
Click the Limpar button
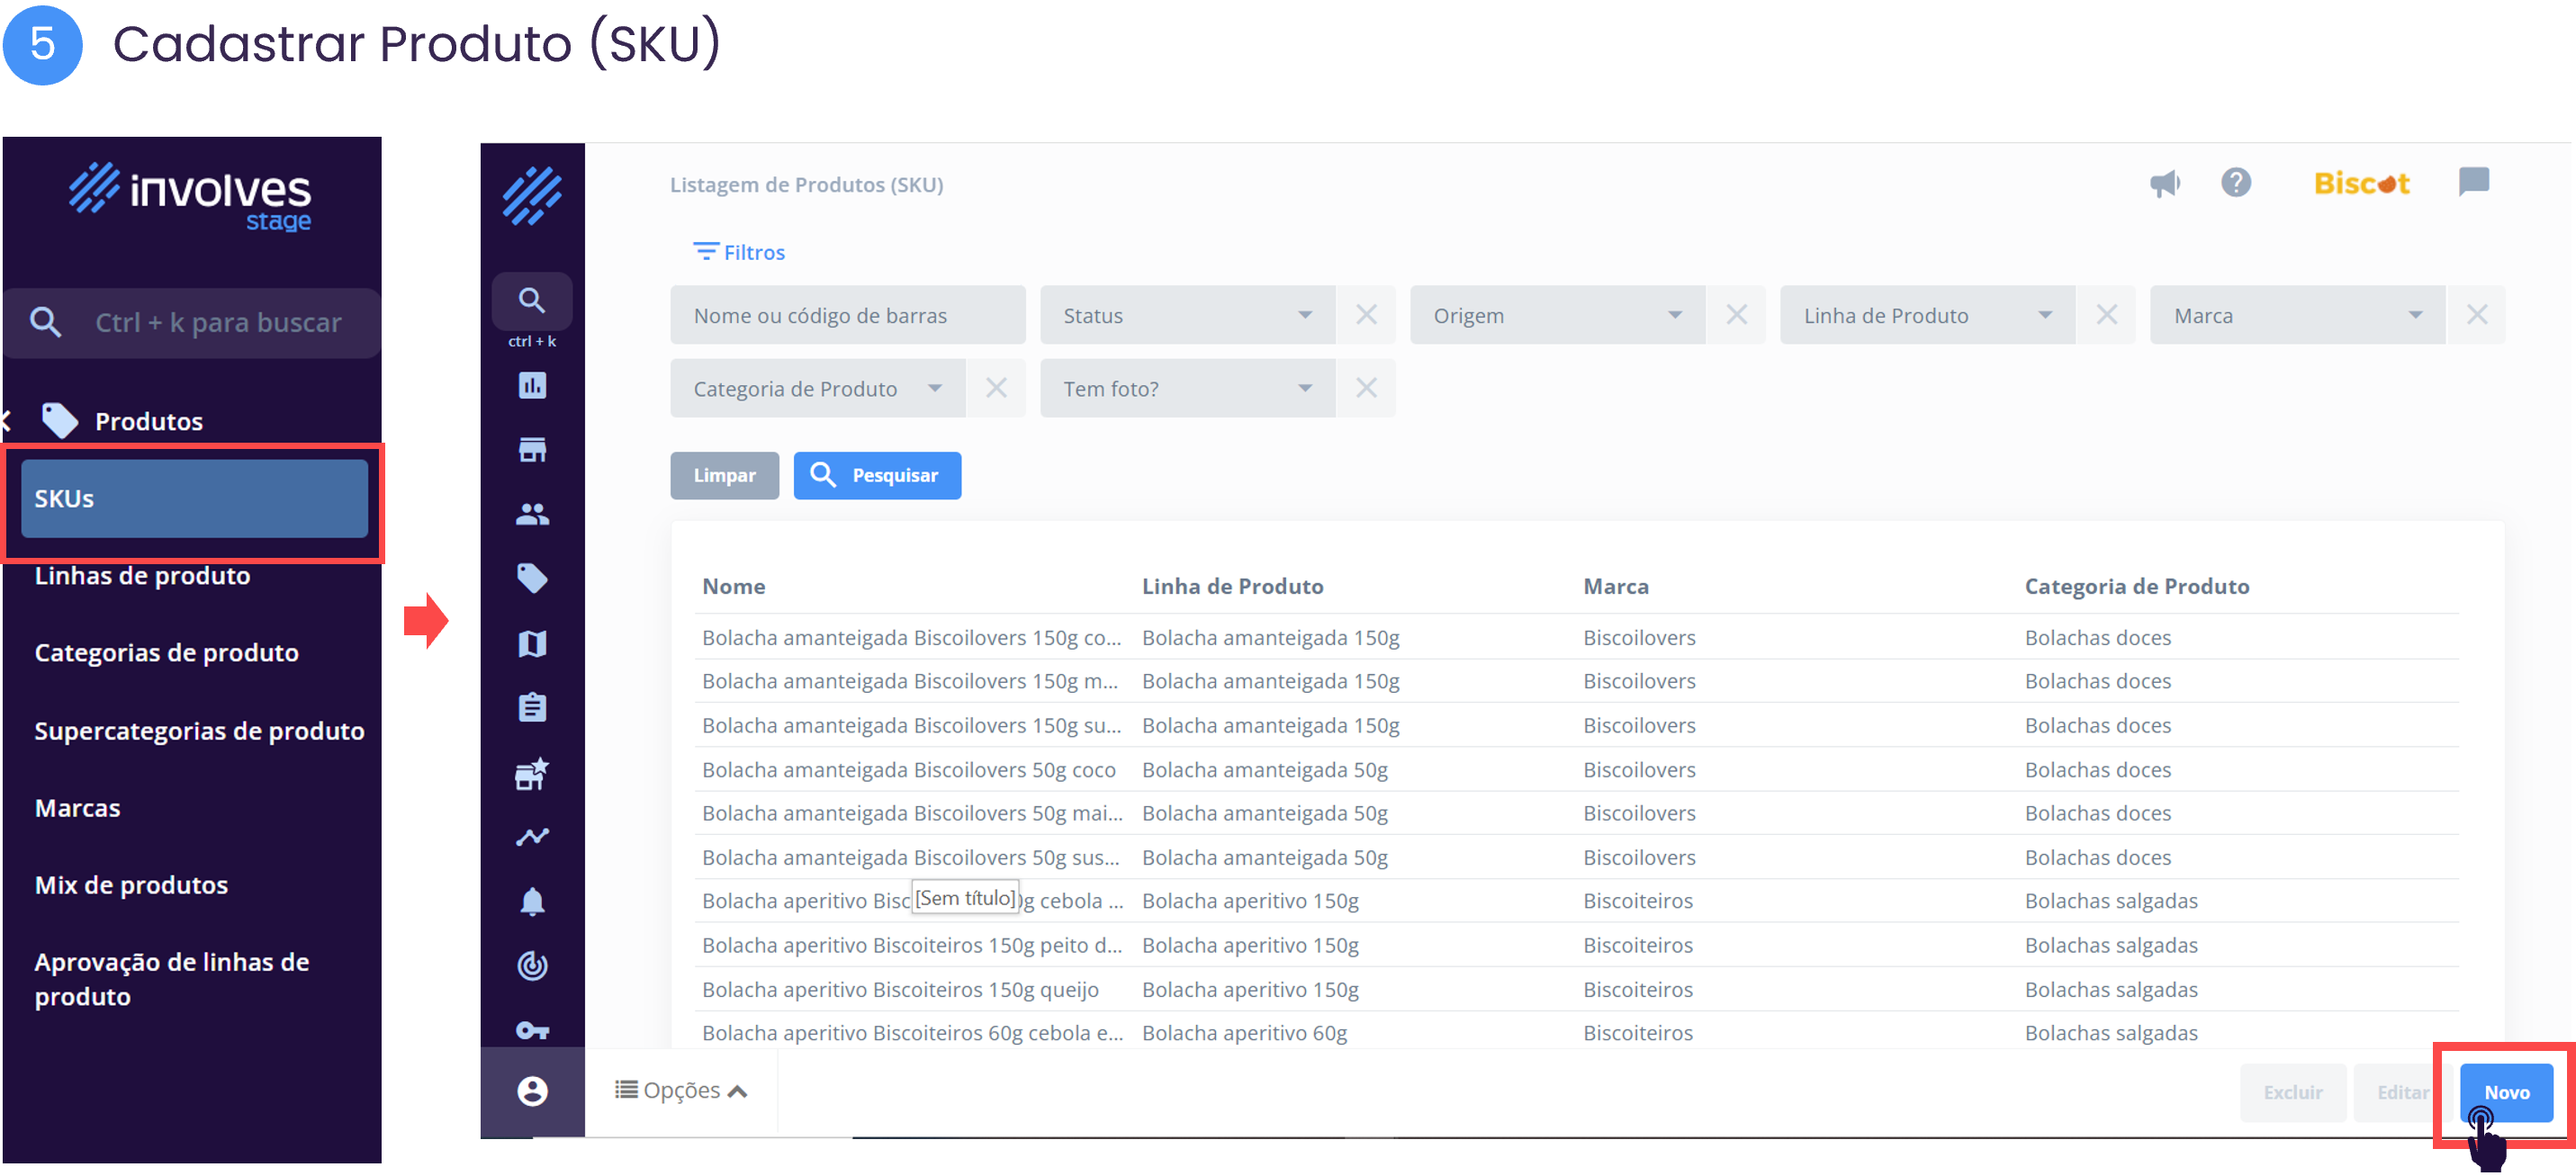click(724, 475)
